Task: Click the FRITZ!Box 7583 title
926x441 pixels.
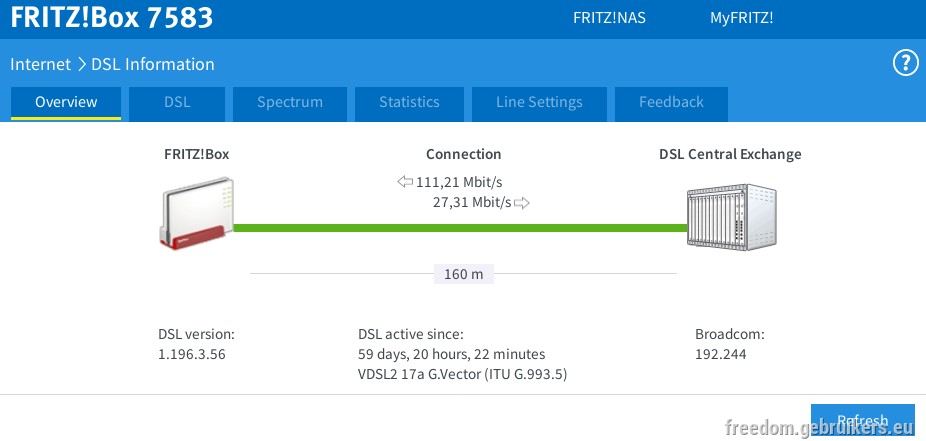Action: click(x=112, y=17)
